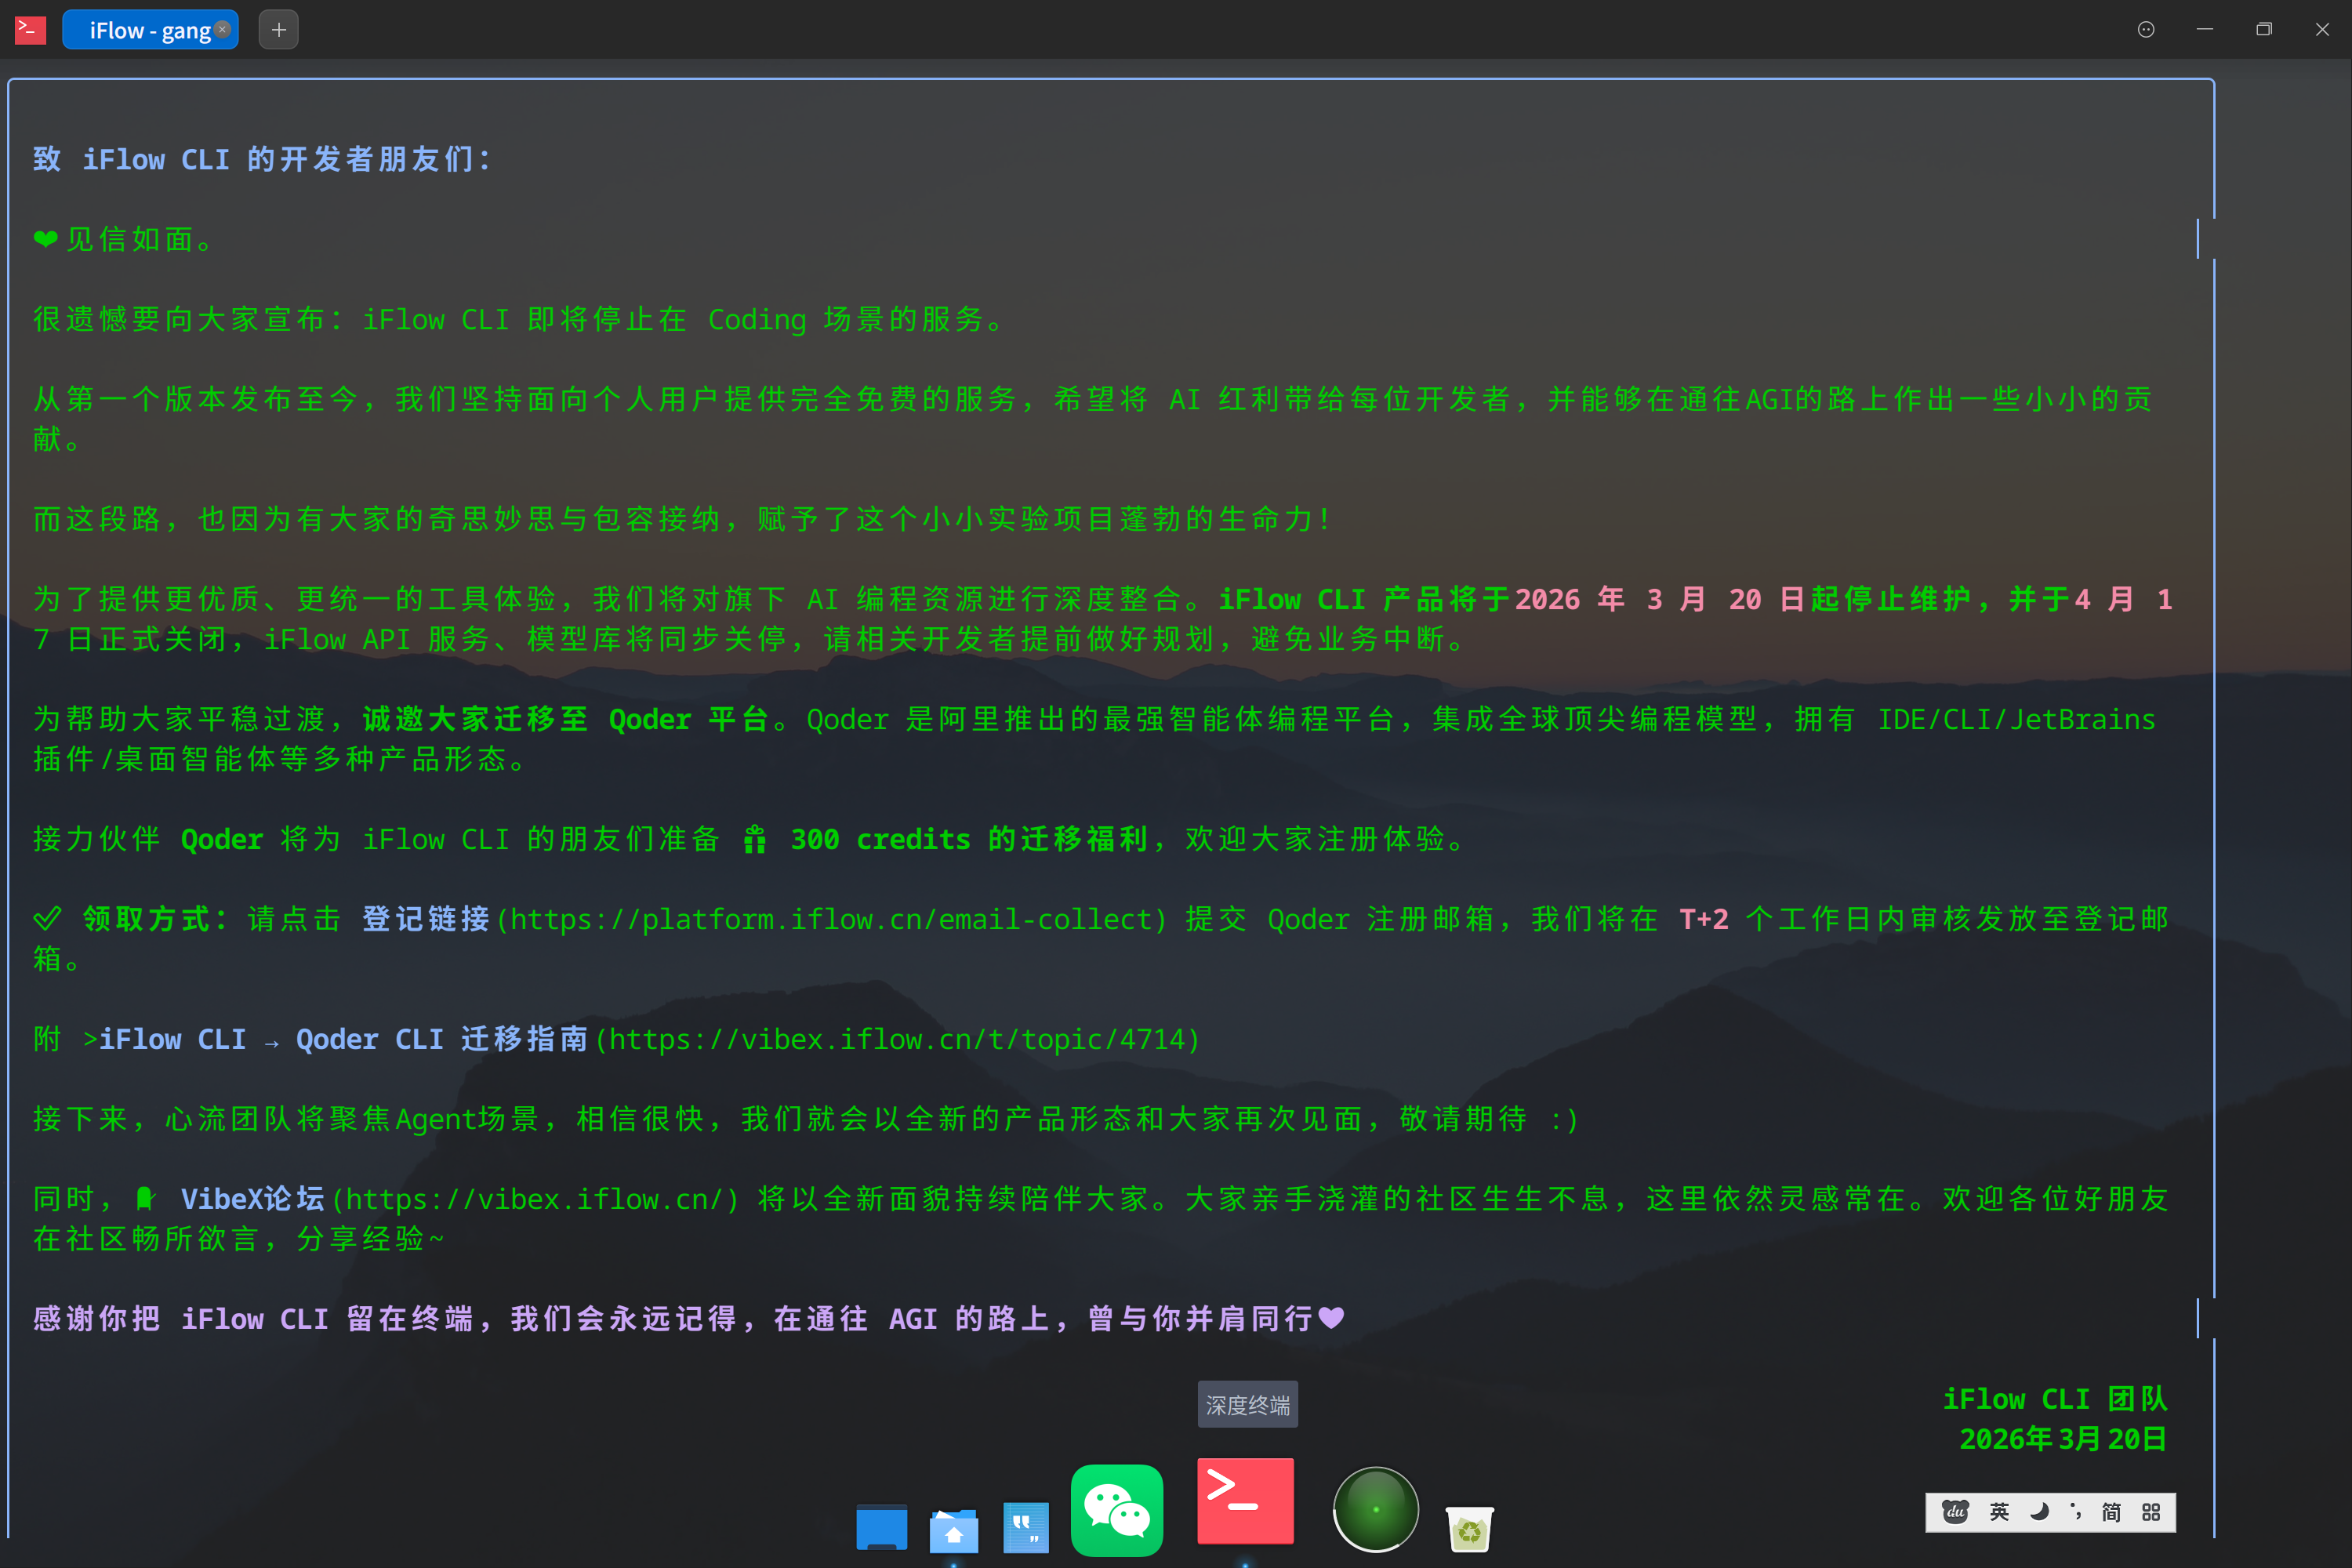Close the iFlow - gang tab

tap(222, 30)
